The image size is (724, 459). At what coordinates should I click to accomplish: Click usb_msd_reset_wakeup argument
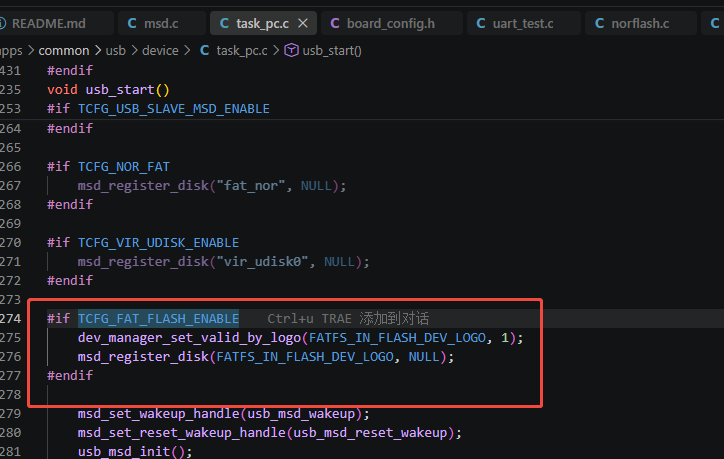(370, 433)
